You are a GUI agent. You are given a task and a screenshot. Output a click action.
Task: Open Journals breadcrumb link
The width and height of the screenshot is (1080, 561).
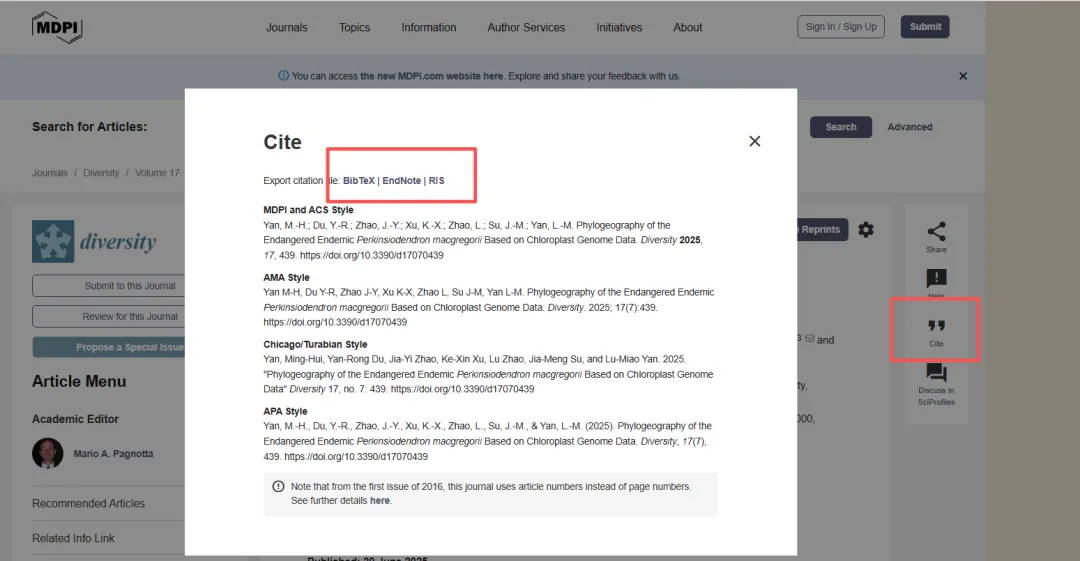50,173
